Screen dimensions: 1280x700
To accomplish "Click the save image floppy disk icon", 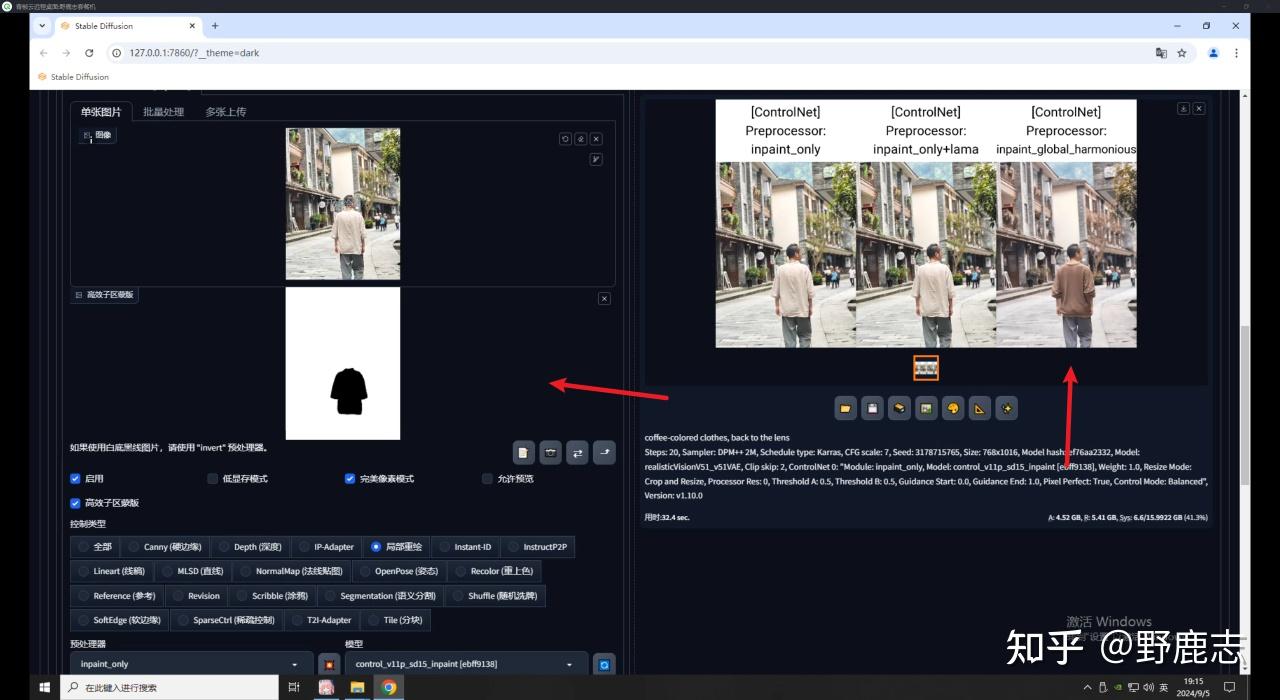I will coord(873,408).
